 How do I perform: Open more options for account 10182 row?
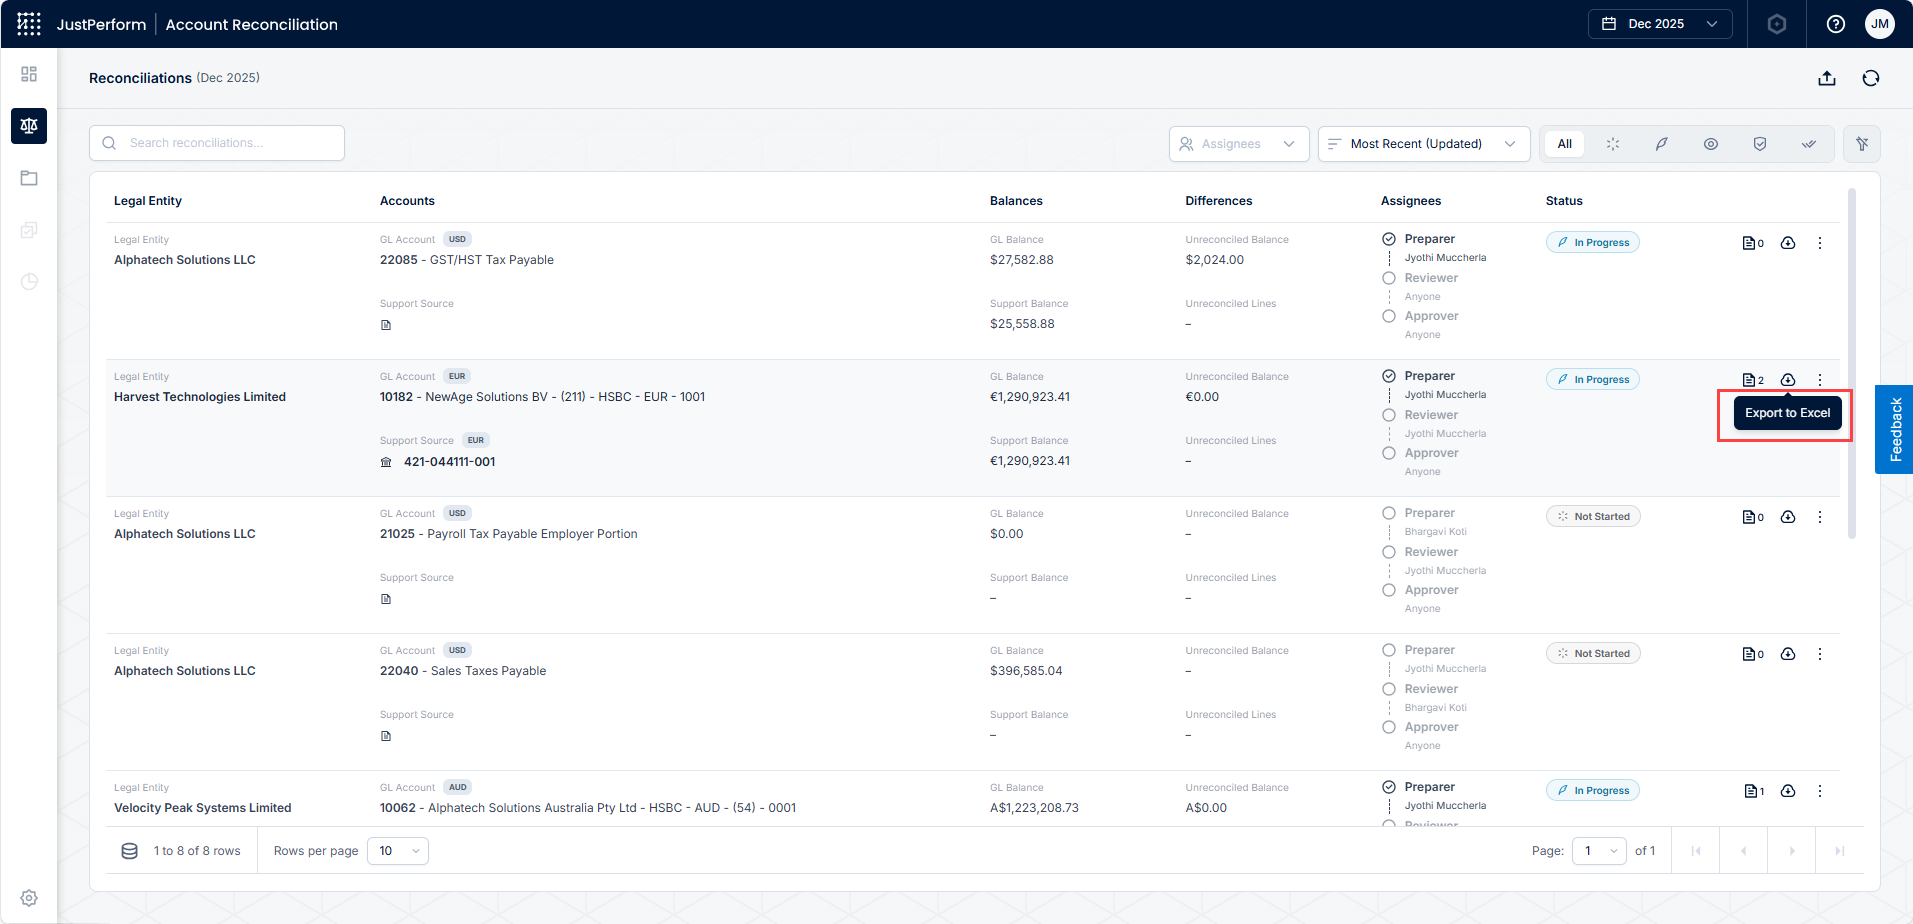pos(1820,380)
